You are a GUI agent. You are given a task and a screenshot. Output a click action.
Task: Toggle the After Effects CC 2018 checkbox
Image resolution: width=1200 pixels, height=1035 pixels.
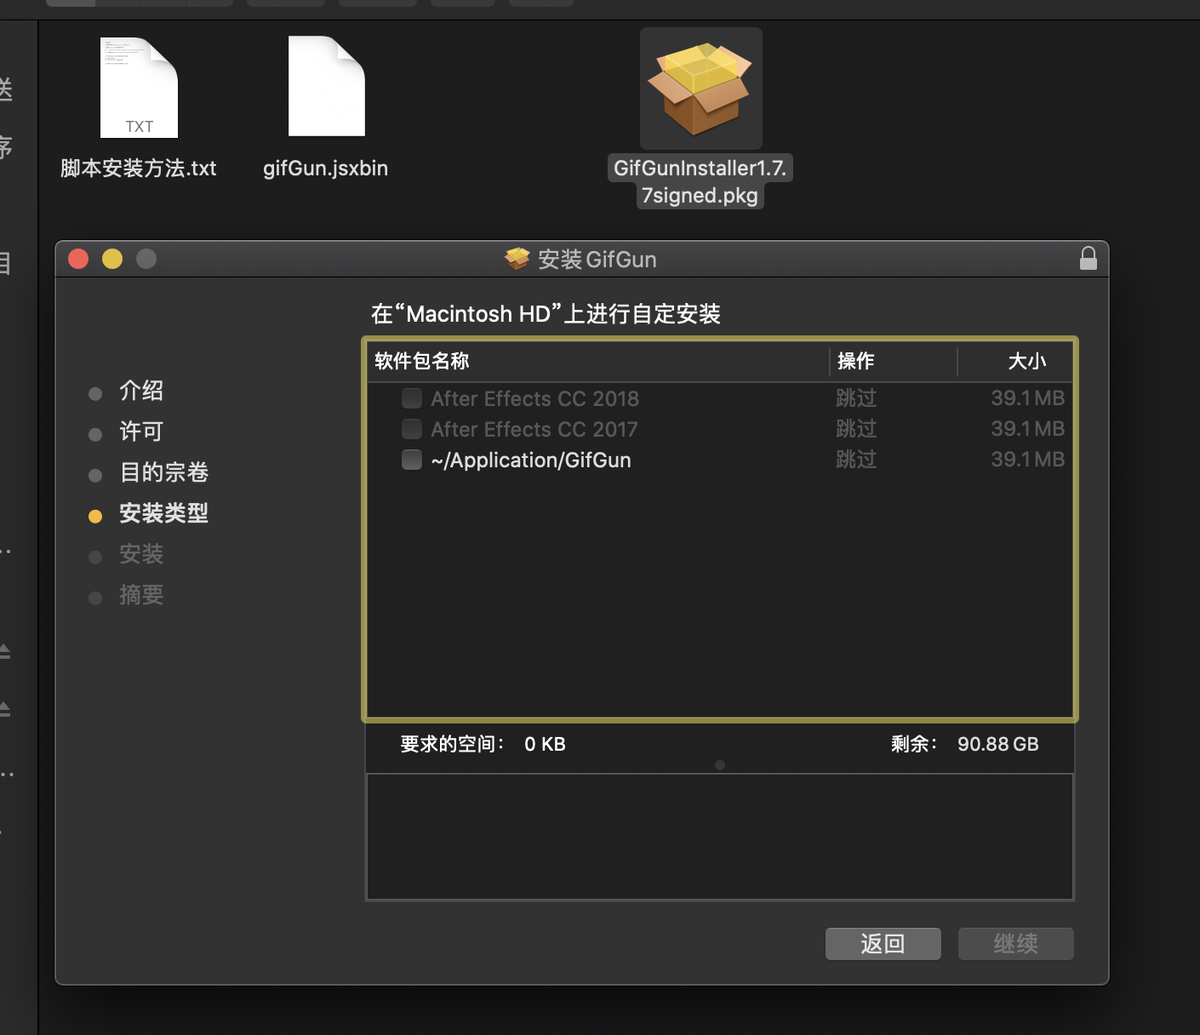(411, 398)
